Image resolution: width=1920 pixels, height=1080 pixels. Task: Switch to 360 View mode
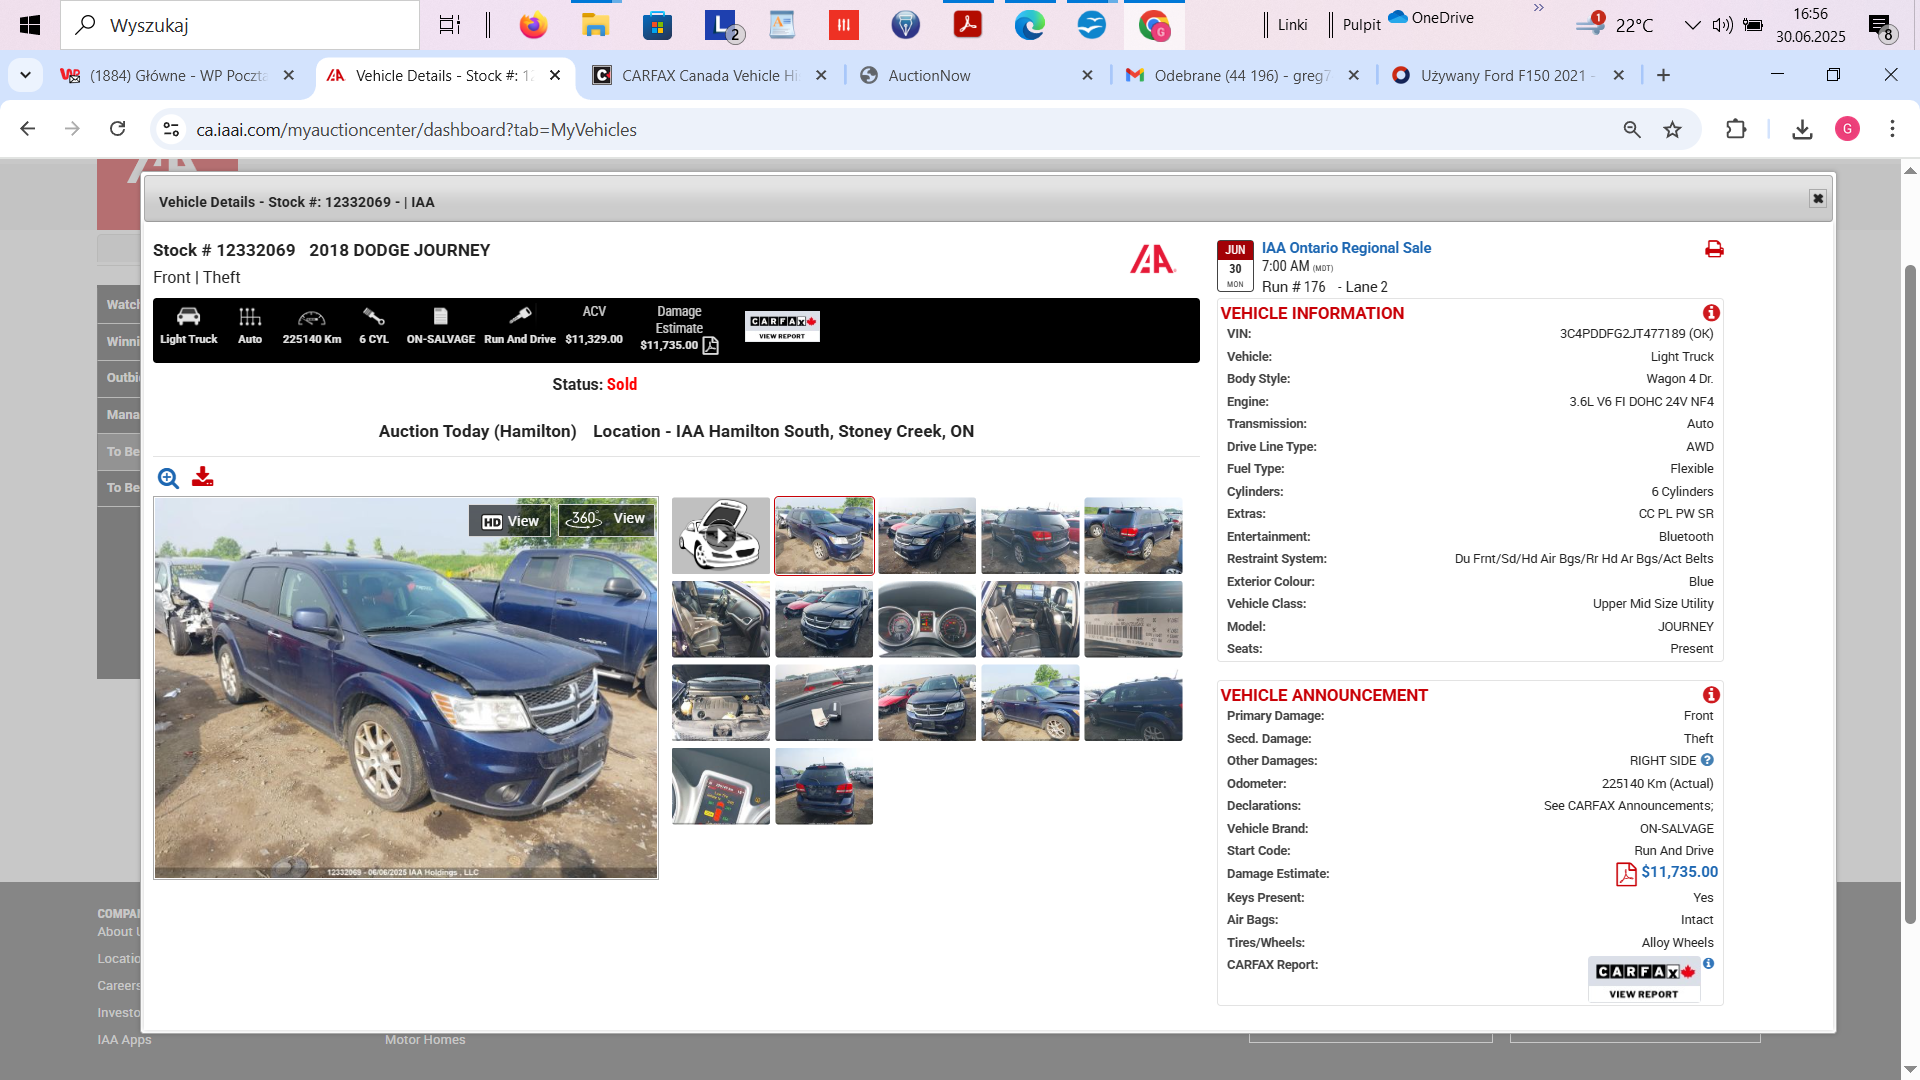click(607, 519)
